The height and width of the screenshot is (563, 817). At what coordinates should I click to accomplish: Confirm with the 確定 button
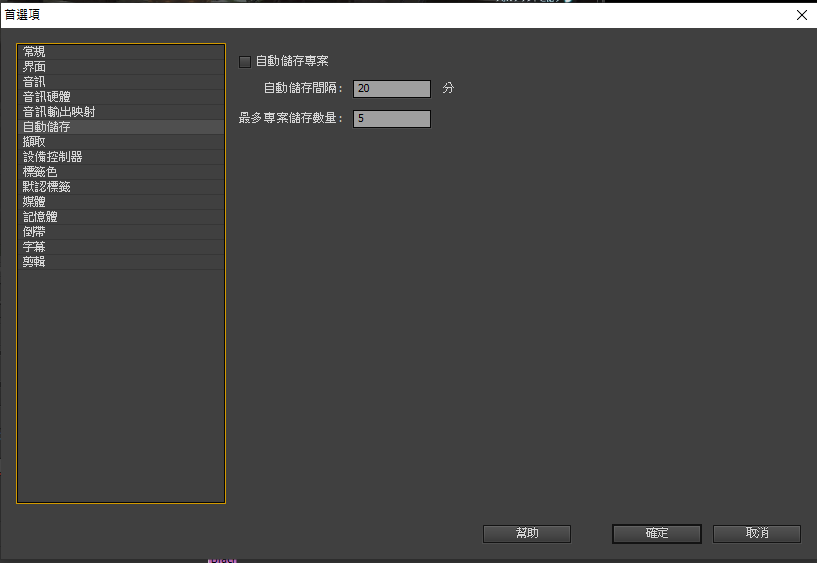tap(657, 534)
